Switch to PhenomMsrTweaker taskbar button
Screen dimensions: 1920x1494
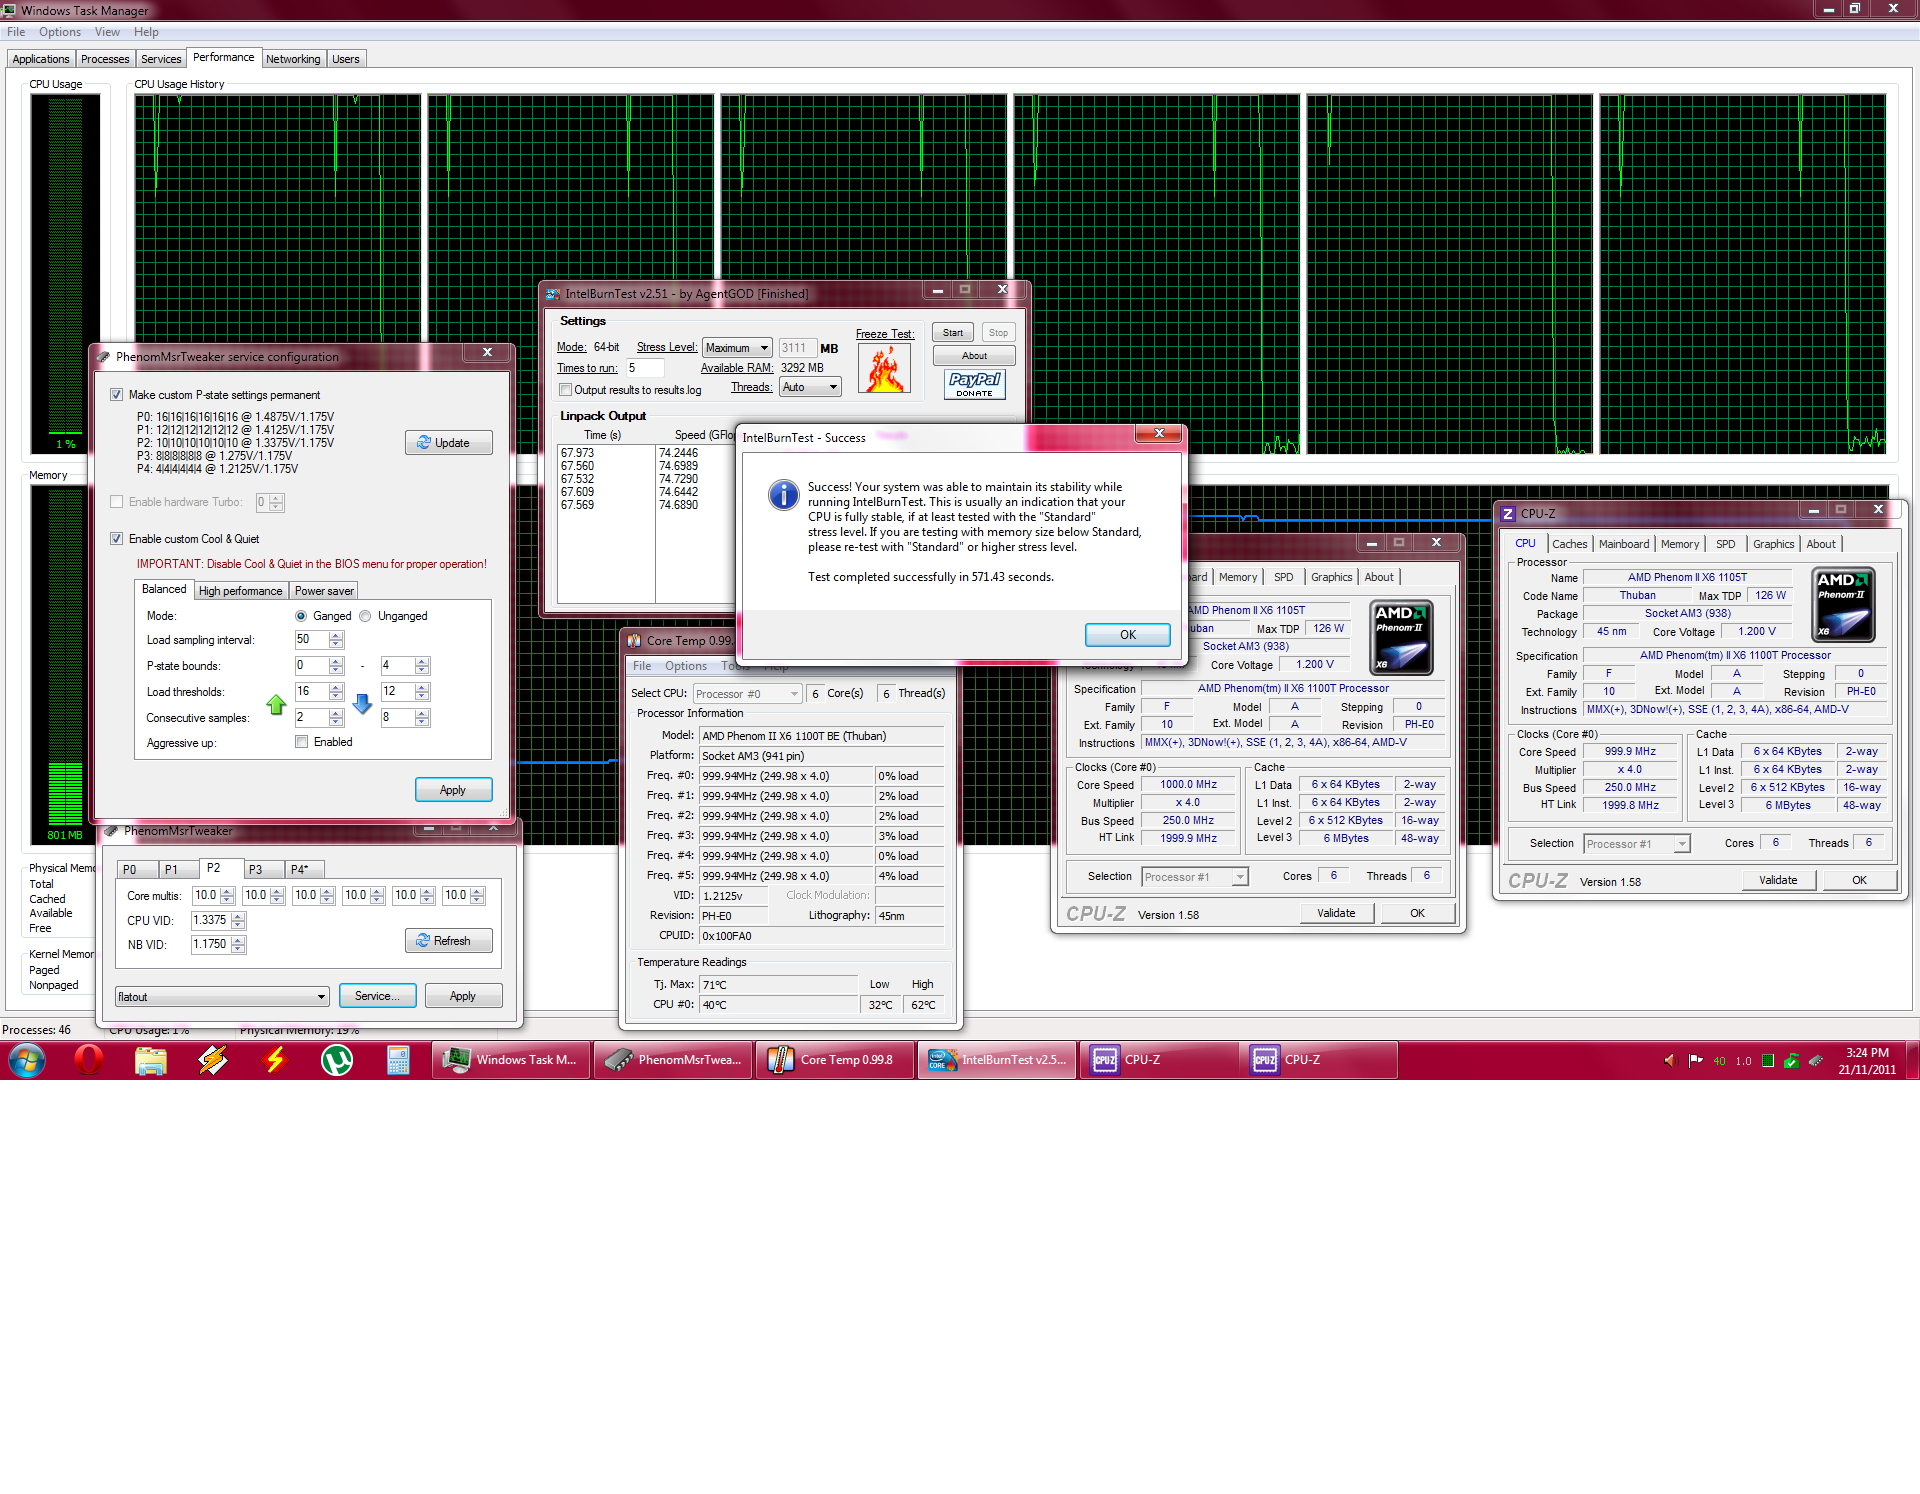tap(673, 1060)
